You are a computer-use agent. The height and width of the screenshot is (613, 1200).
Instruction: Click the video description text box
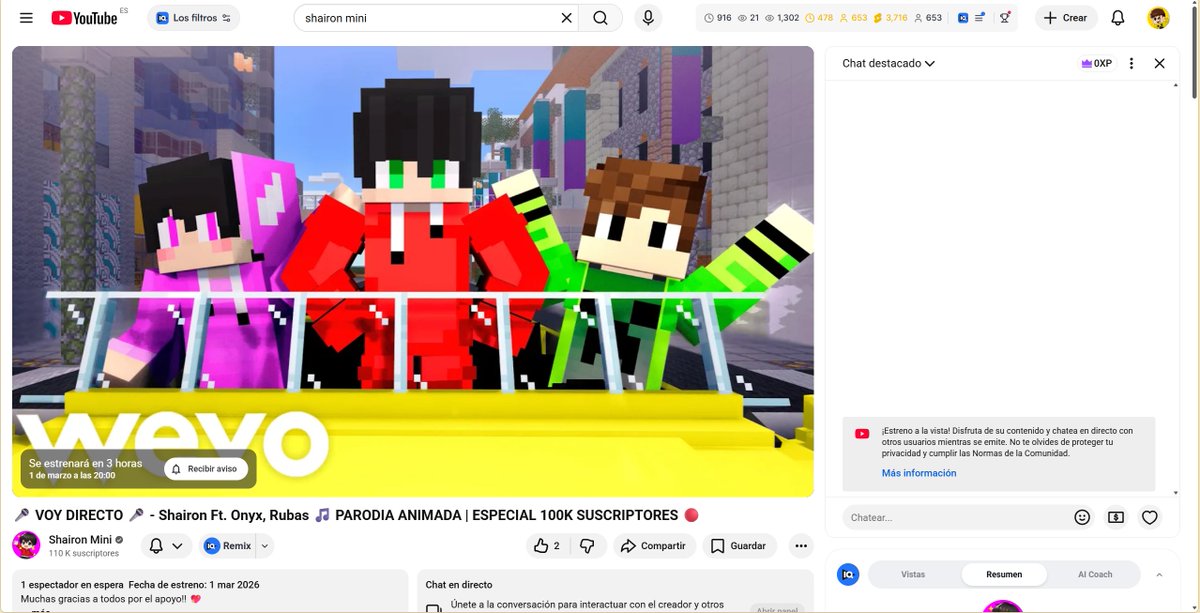210,591
